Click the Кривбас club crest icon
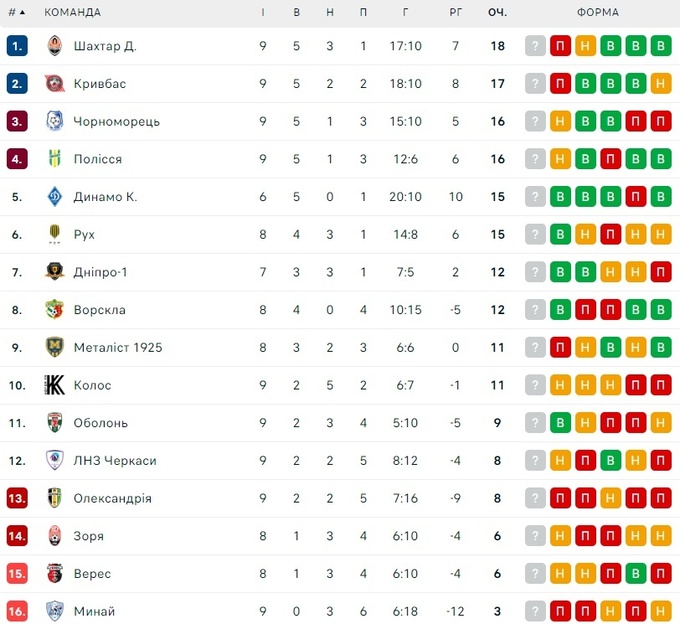The height and width of the screenshot is (624, 680). [x=55, y=84]
